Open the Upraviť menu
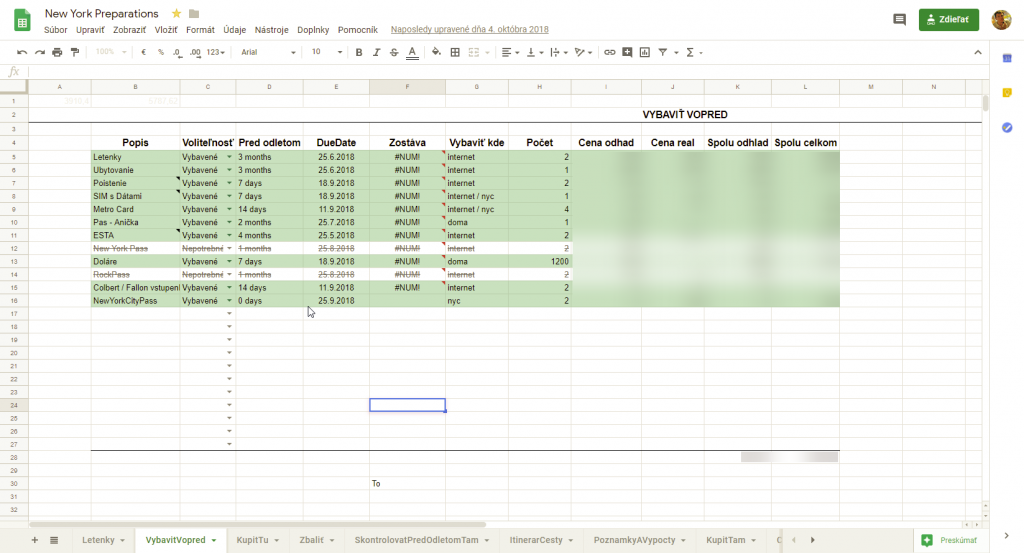The height and width of the screenshot is (553, 1024). click(90, 29)
